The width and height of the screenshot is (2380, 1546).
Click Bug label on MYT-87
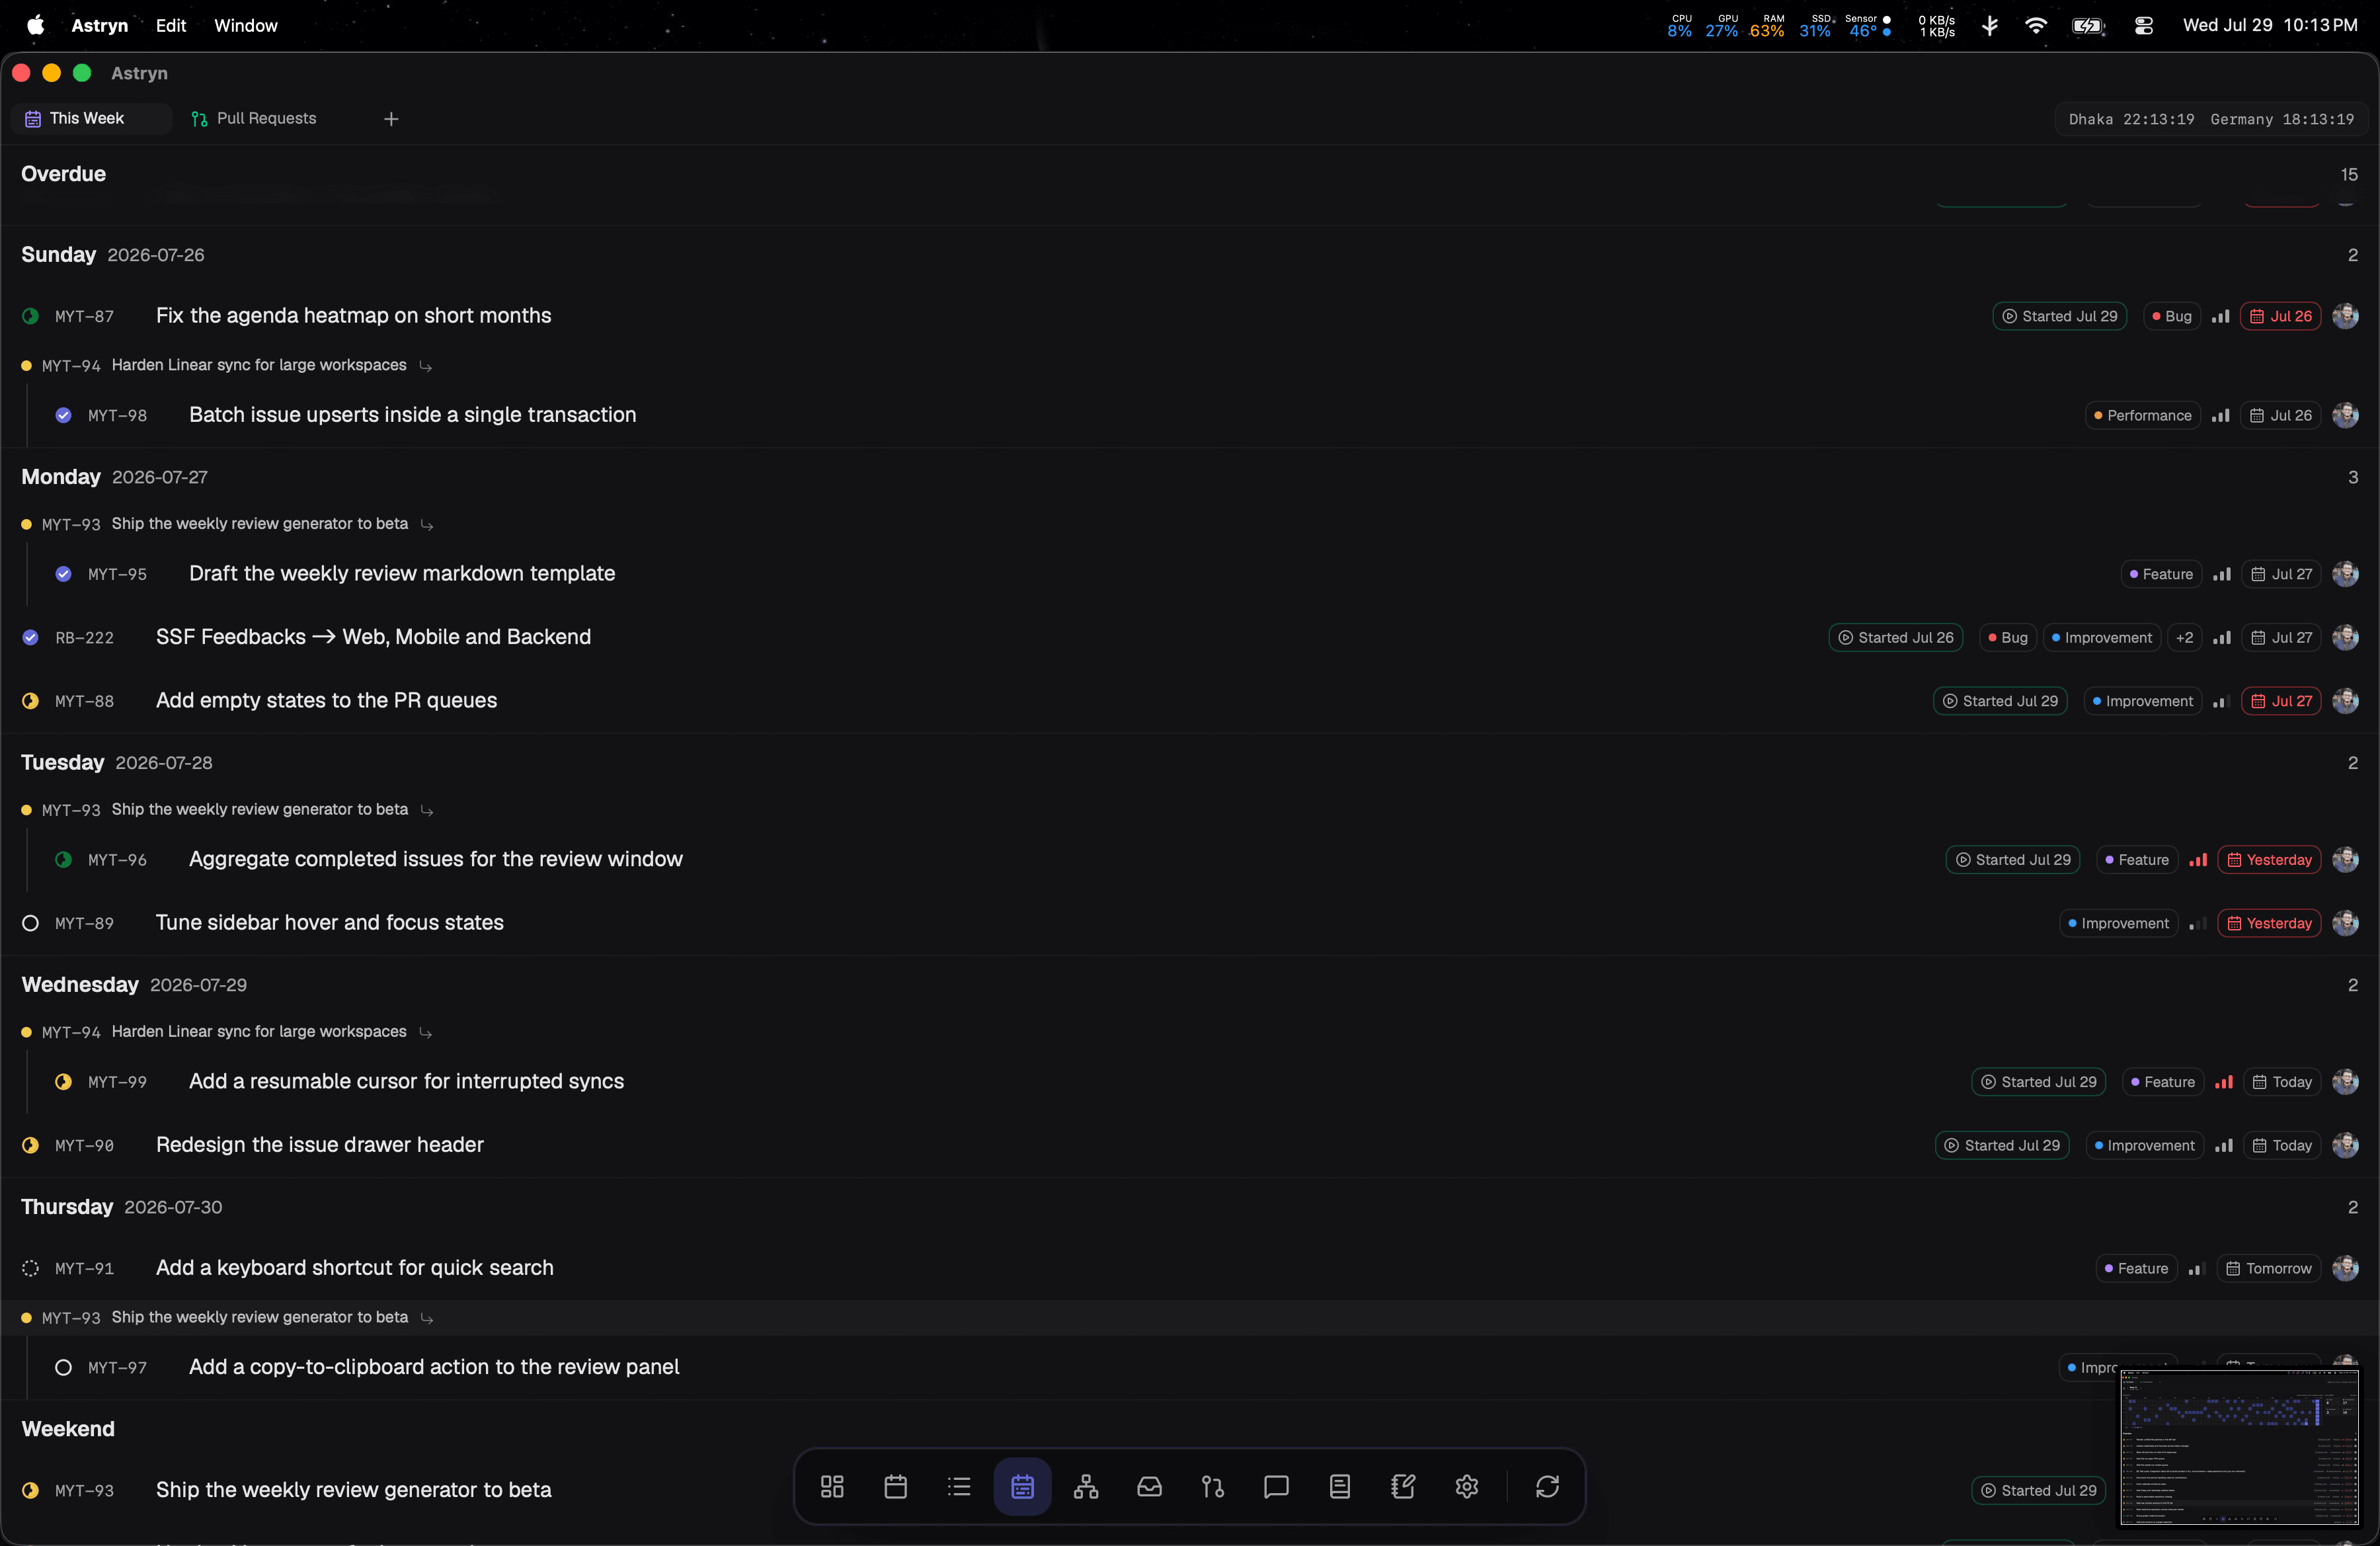[2172, 316]
